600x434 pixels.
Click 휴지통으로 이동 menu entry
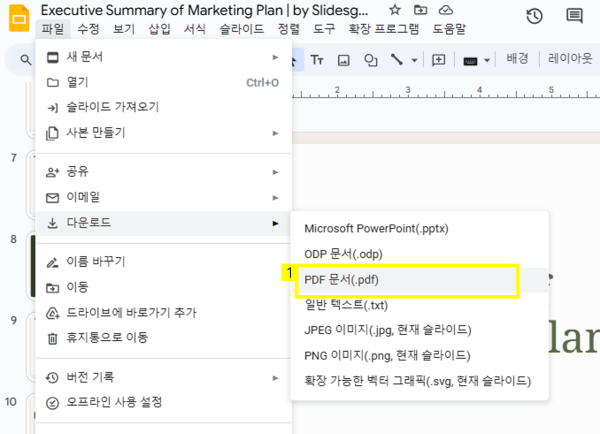(107, 338)
